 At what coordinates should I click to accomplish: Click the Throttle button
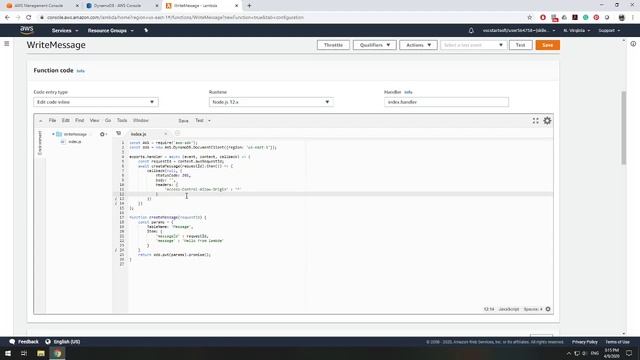pyautogui.click(x=333, y=45)
